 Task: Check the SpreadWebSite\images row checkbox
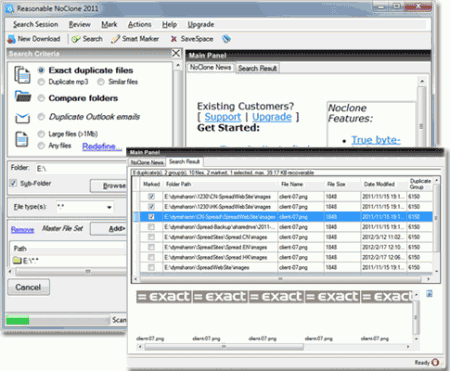[x=151, y=267]
